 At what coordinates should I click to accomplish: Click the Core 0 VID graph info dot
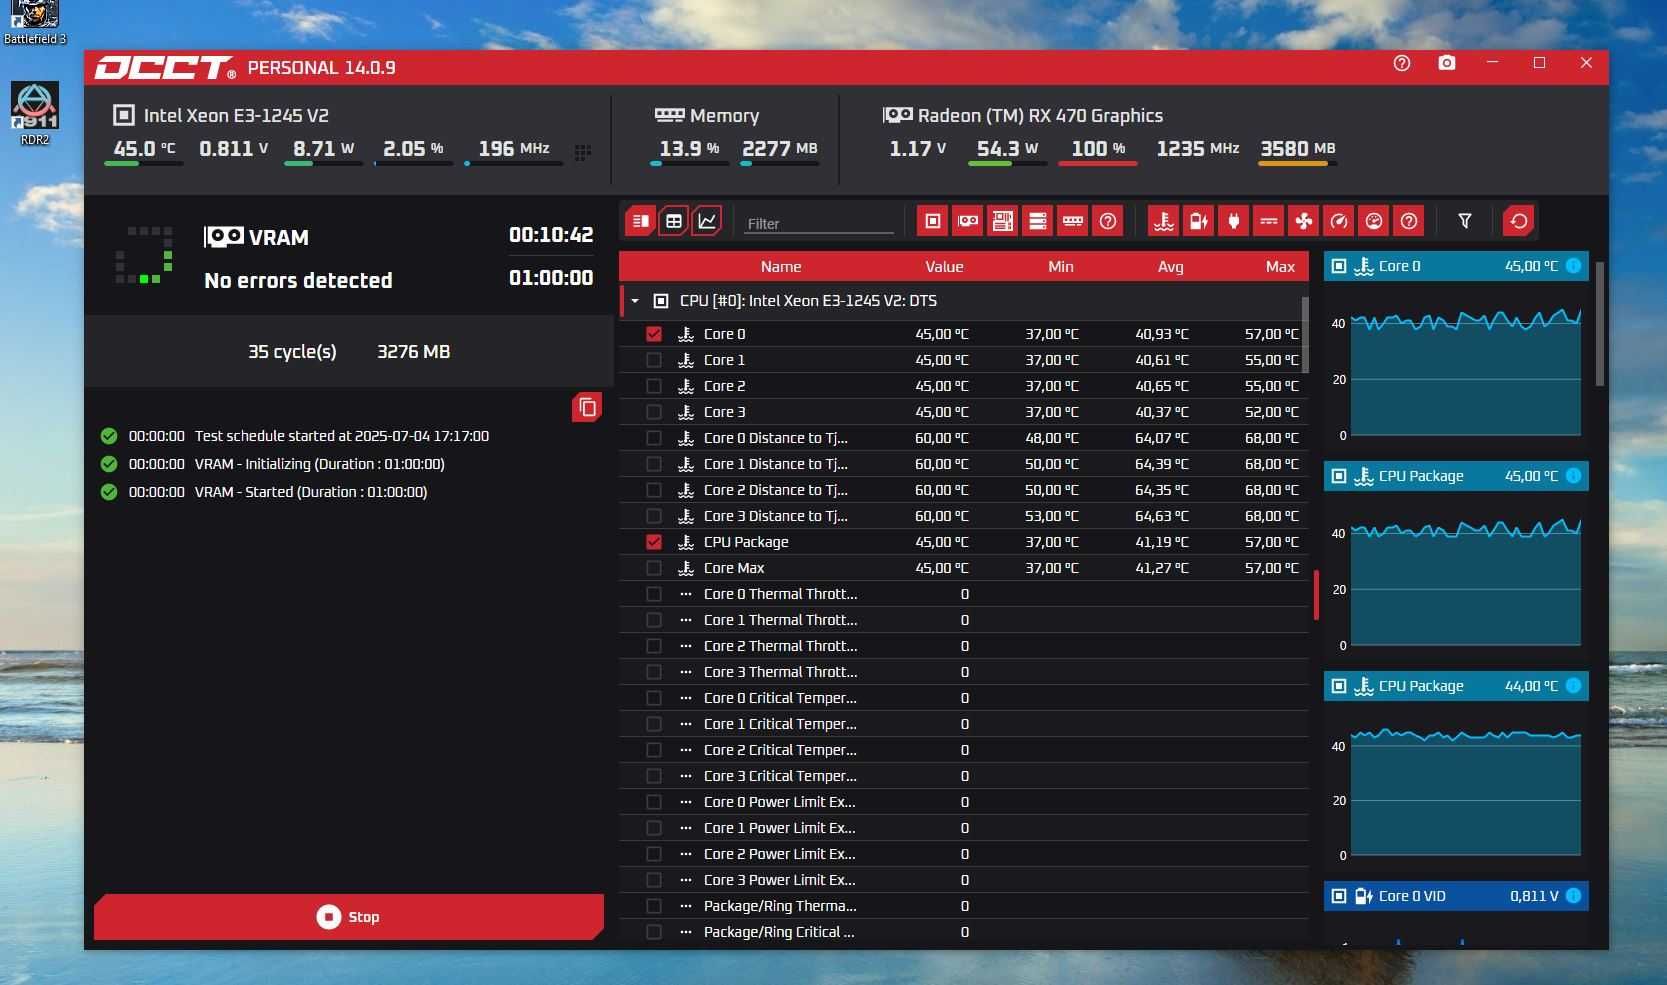click(x=1573, y=896)
